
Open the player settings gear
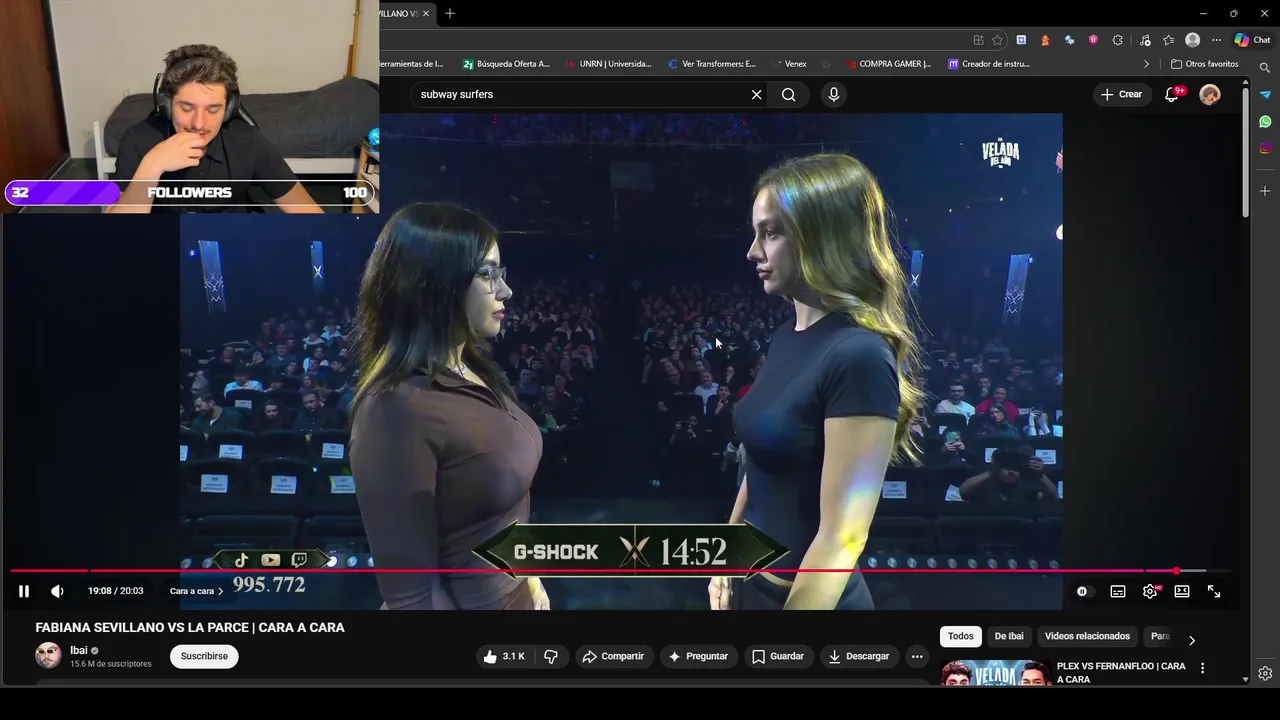point(1150,591)
